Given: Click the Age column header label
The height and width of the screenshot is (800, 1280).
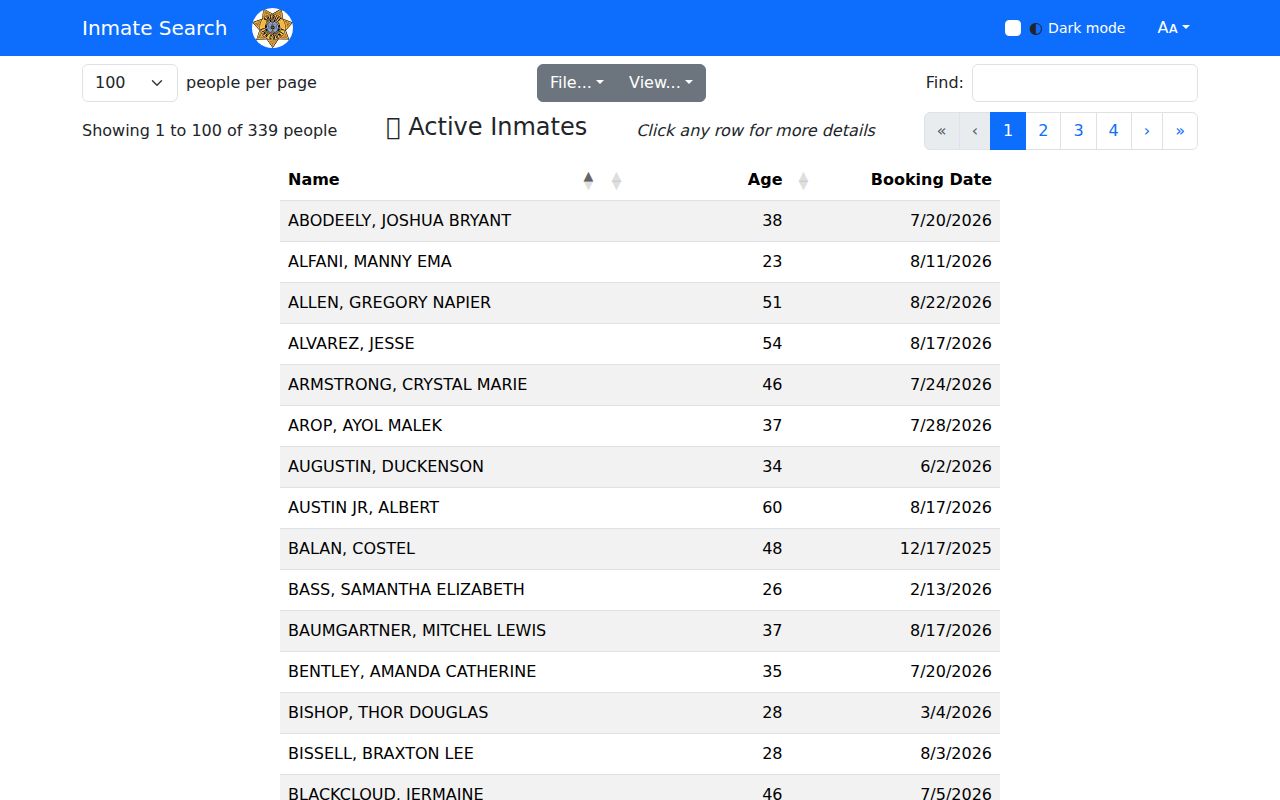Looking at the screenshot, I should [x=765, y=180].
